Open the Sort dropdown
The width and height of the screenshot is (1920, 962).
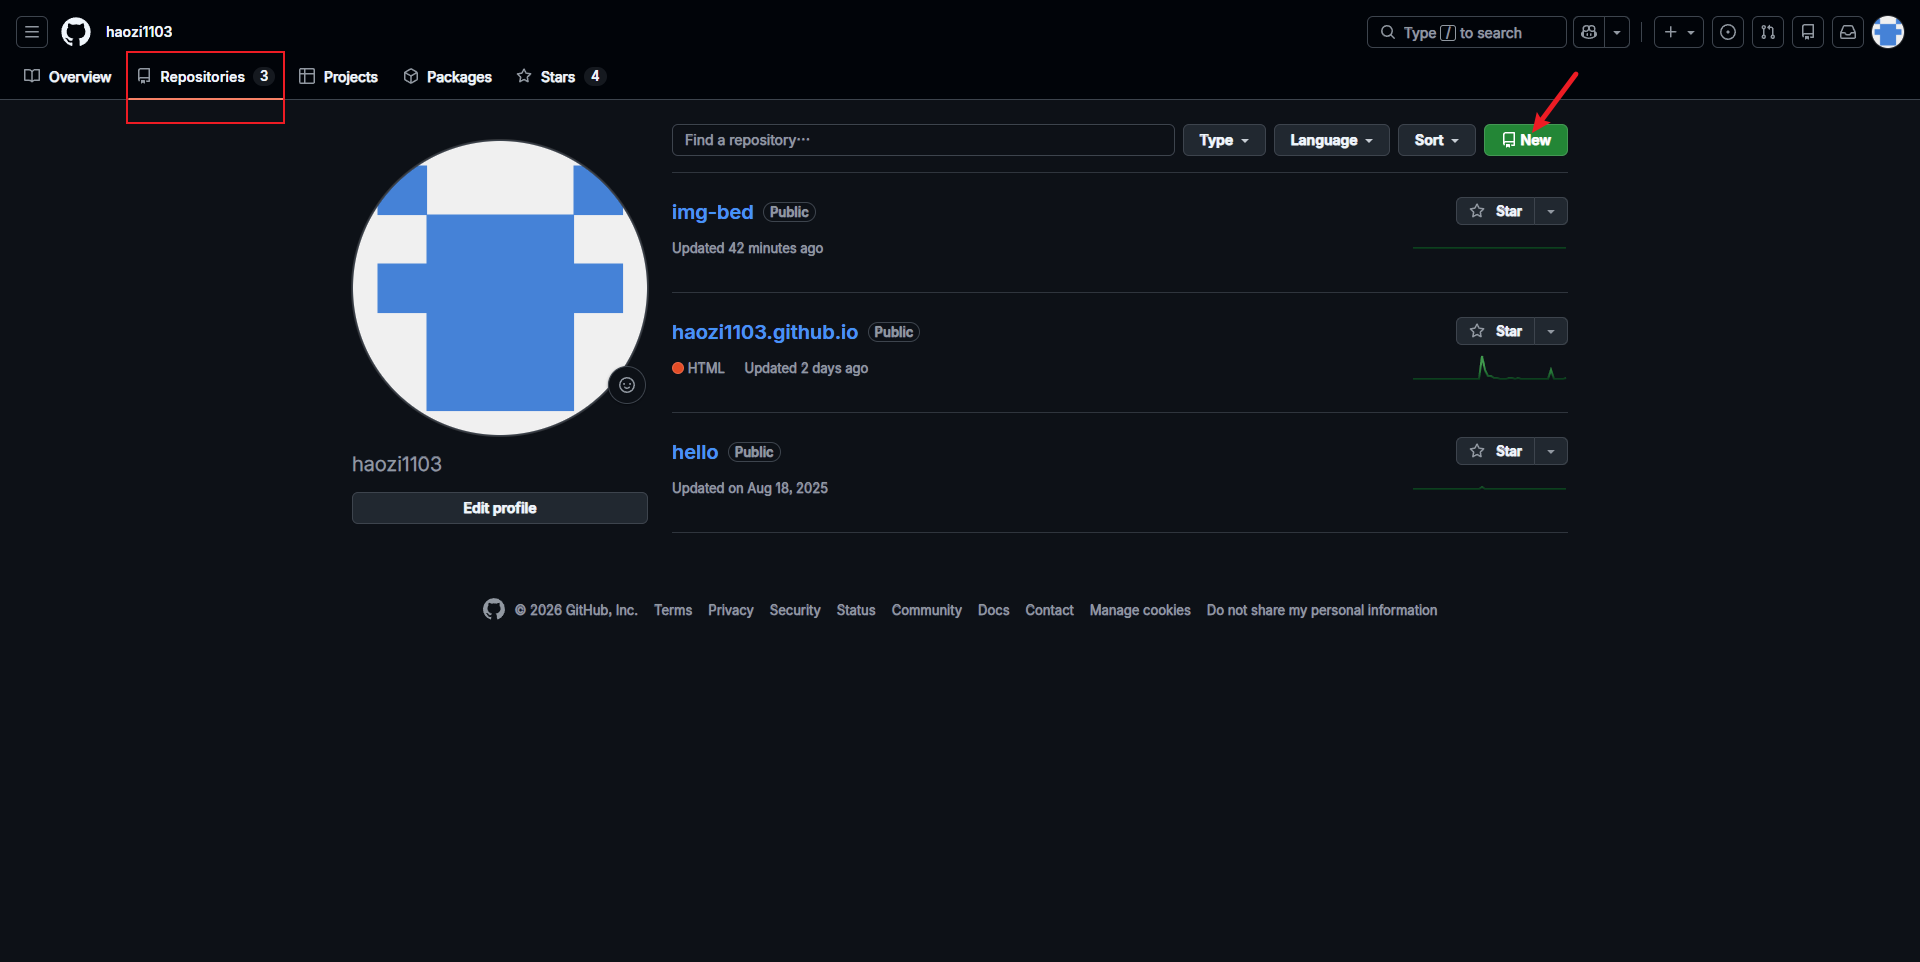click(1436, 140)
